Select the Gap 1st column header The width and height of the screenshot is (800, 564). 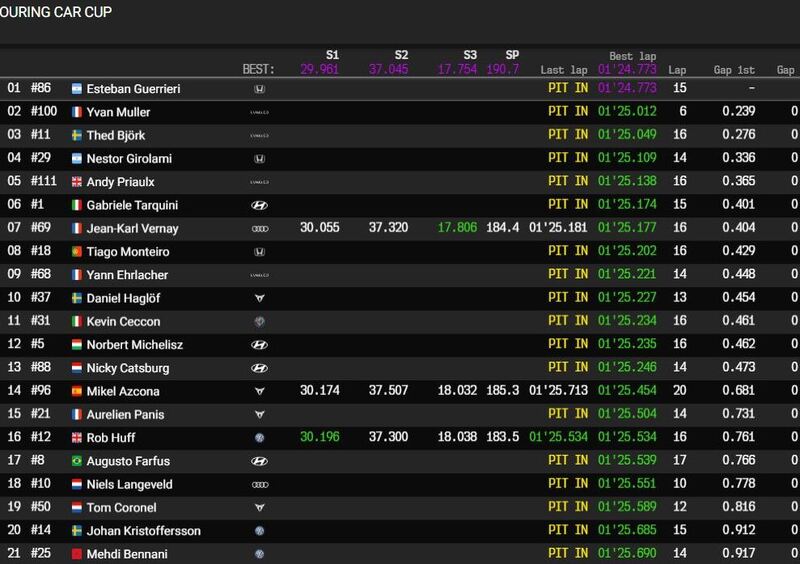732,71
